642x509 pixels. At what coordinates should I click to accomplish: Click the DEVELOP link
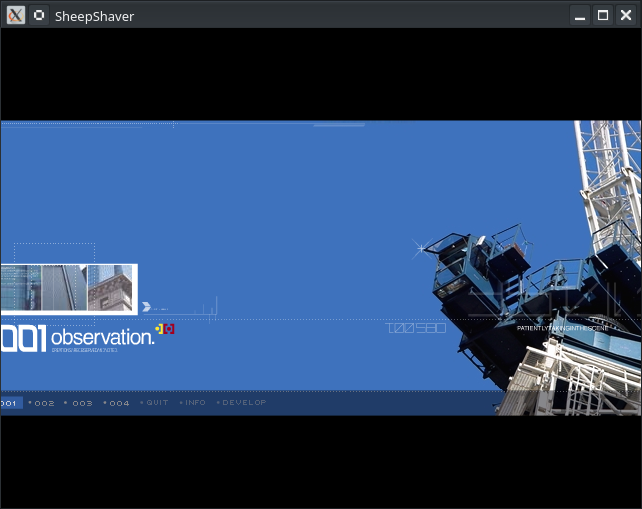pyautogui.click(x=244, y=403)
